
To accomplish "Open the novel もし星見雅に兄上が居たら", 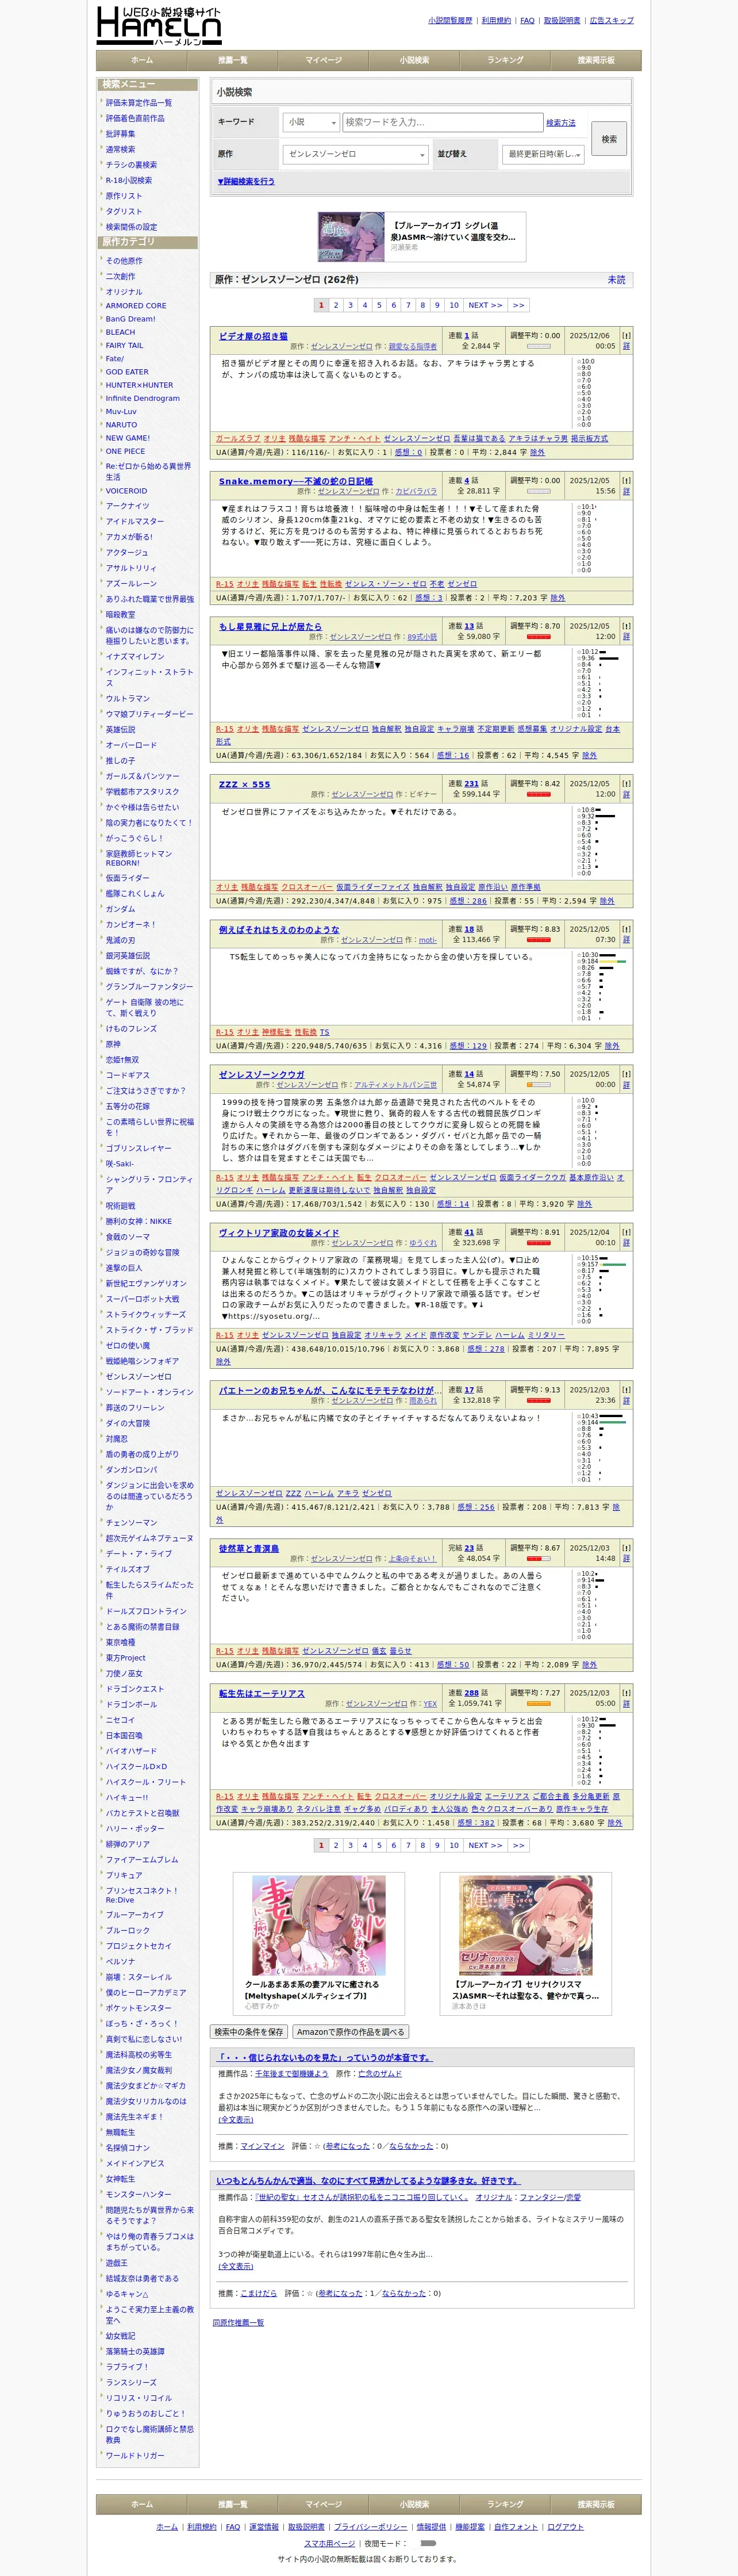I will 271,627.
